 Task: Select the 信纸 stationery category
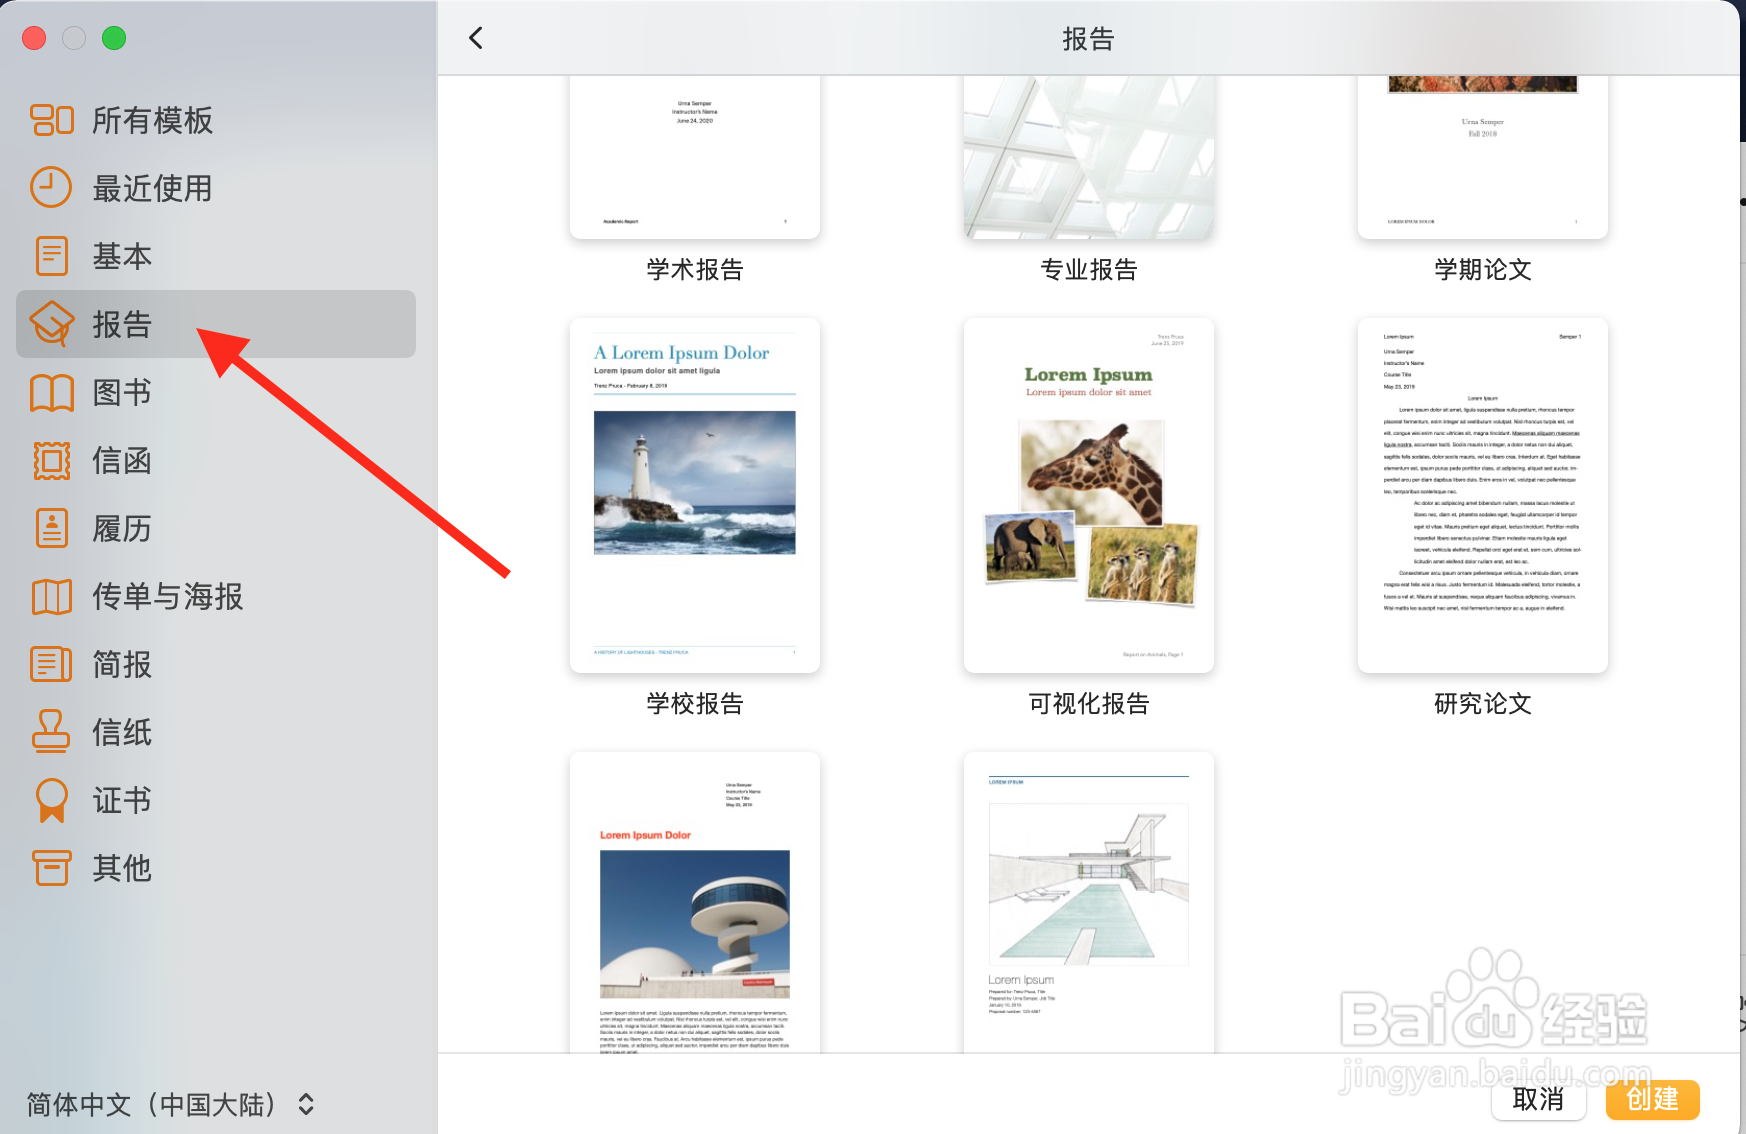click(52, 732)
